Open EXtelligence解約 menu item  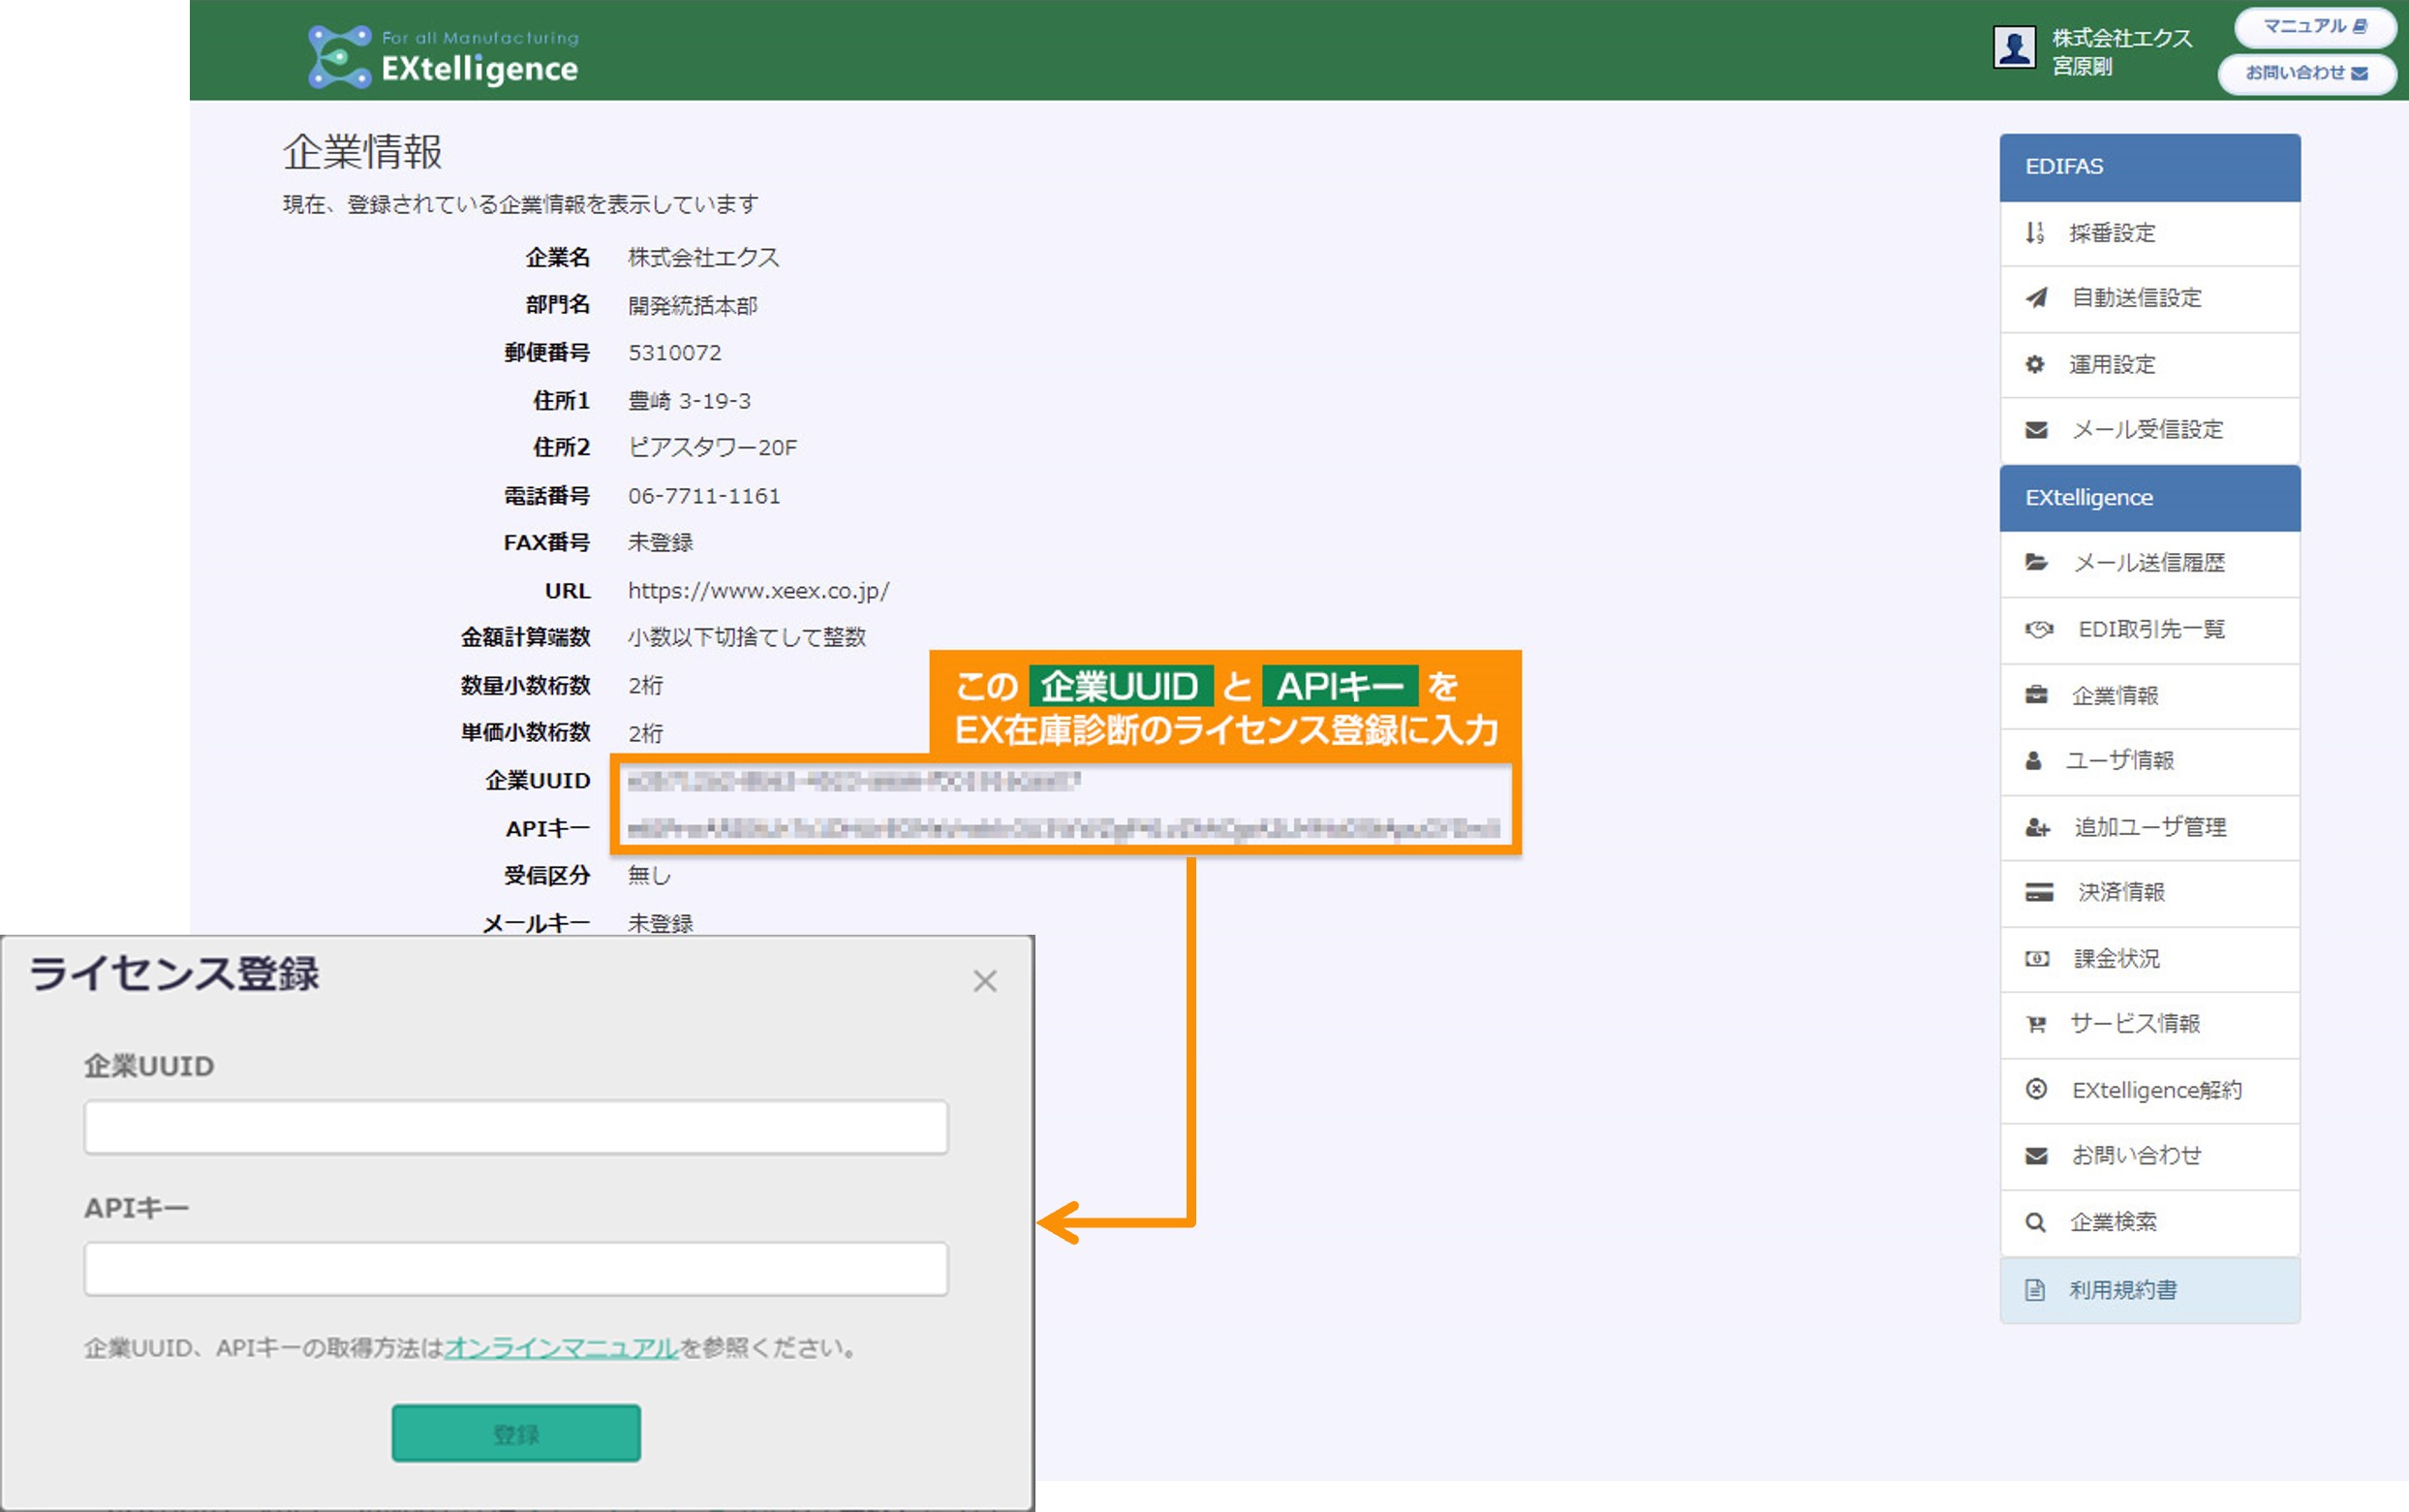[2149, 1091]
